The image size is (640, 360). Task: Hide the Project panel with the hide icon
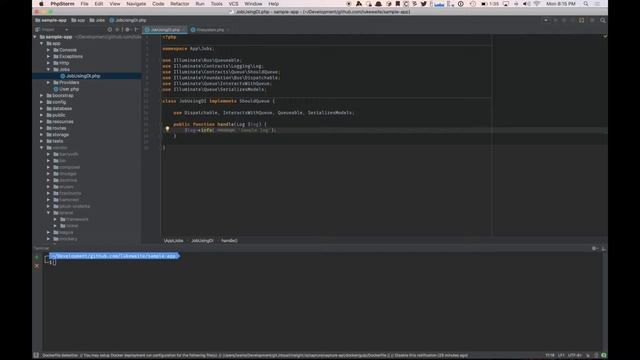136,29
